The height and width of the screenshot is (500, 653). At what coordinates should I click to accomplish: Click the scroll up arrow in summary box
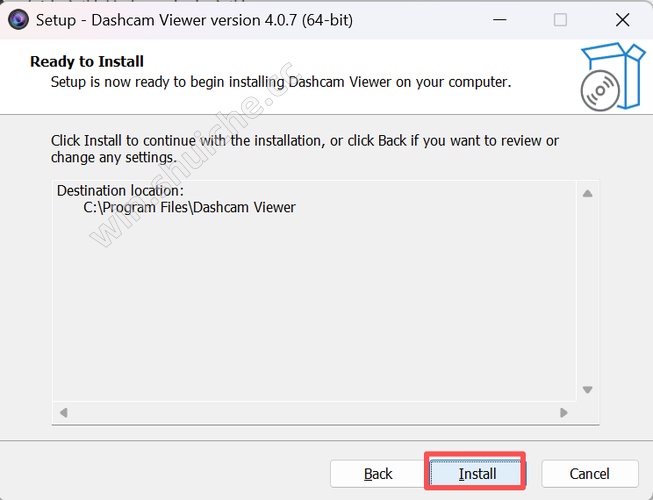588,194
